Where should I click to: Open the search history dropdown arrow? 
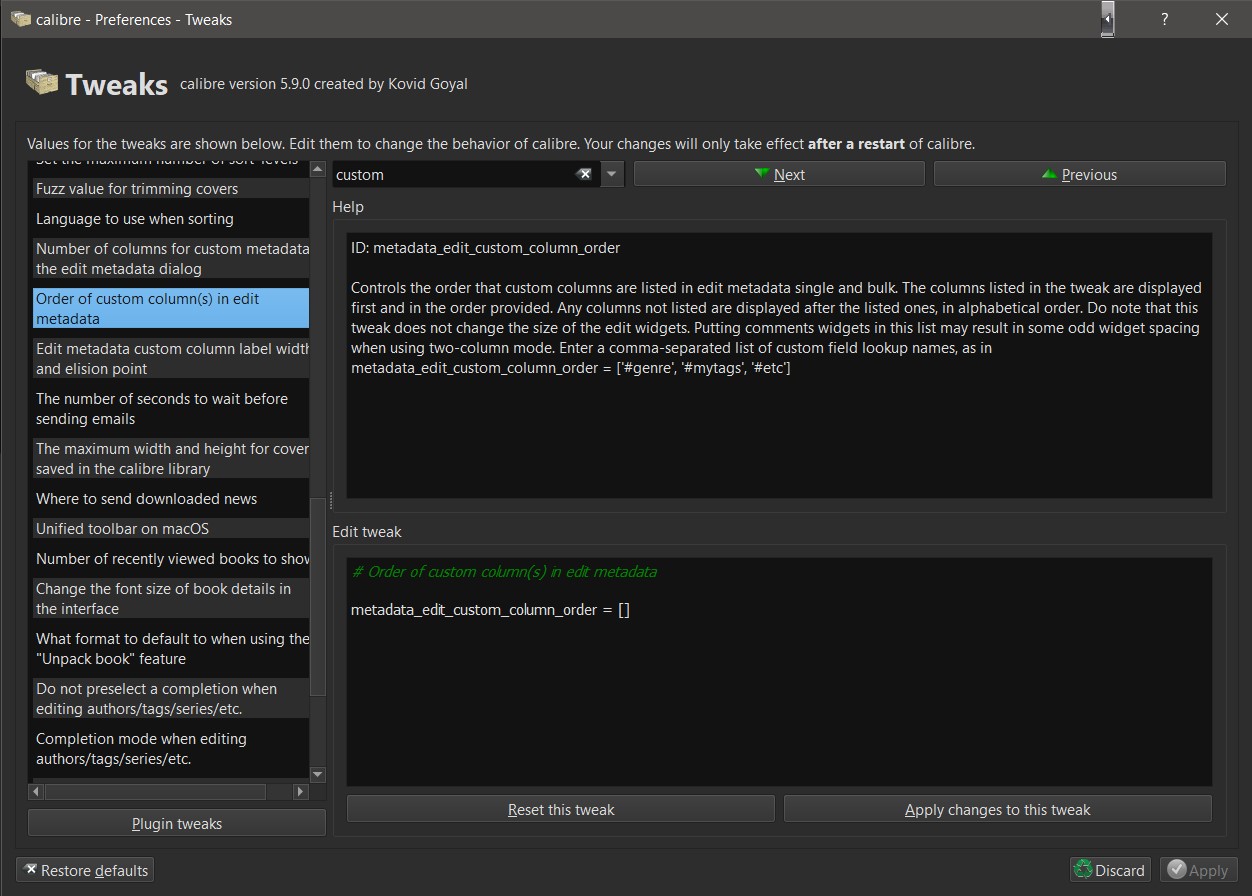[x=613, y=174]
